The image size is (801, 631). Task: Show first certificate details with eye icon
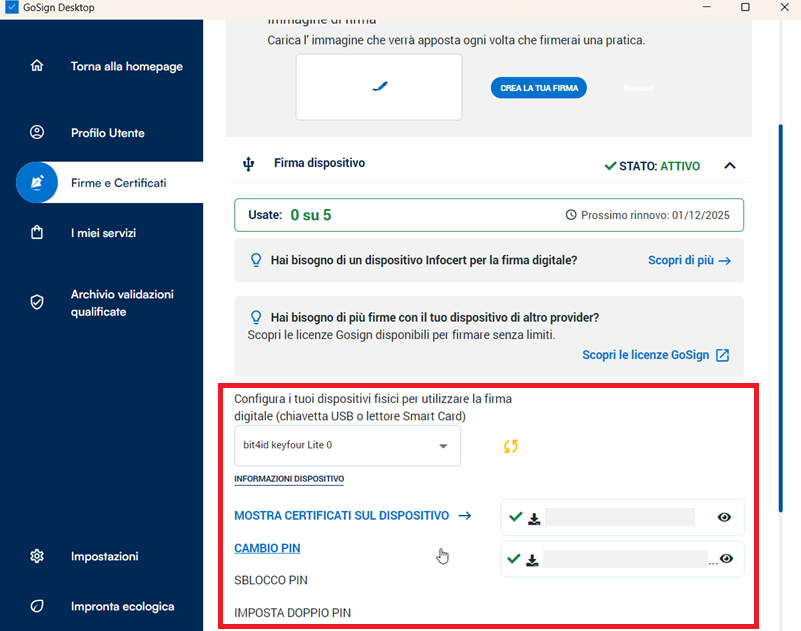[725, 517]
